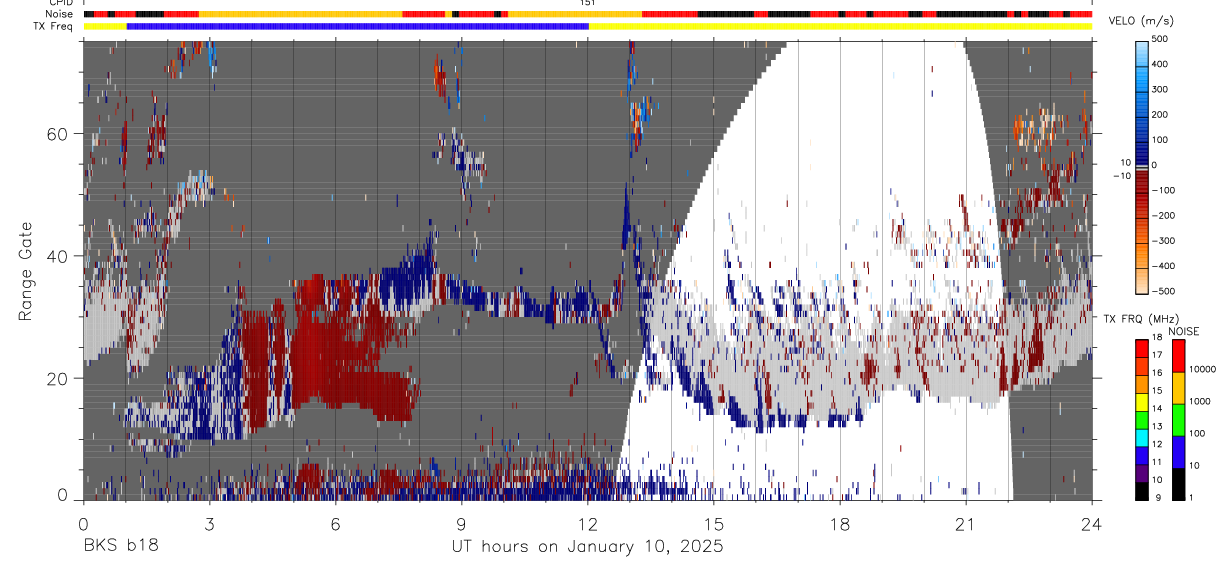Click the '9' label on the TX FRQ scale

click(1158, 498)
